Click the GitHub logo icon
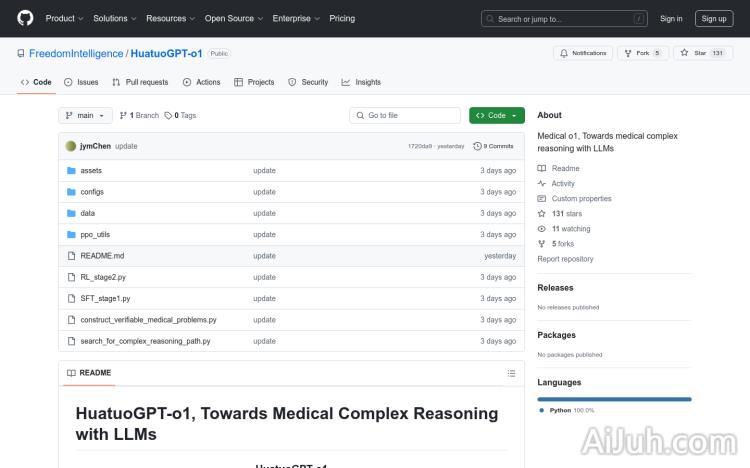750x468 pixels. (x=25, y=18)
